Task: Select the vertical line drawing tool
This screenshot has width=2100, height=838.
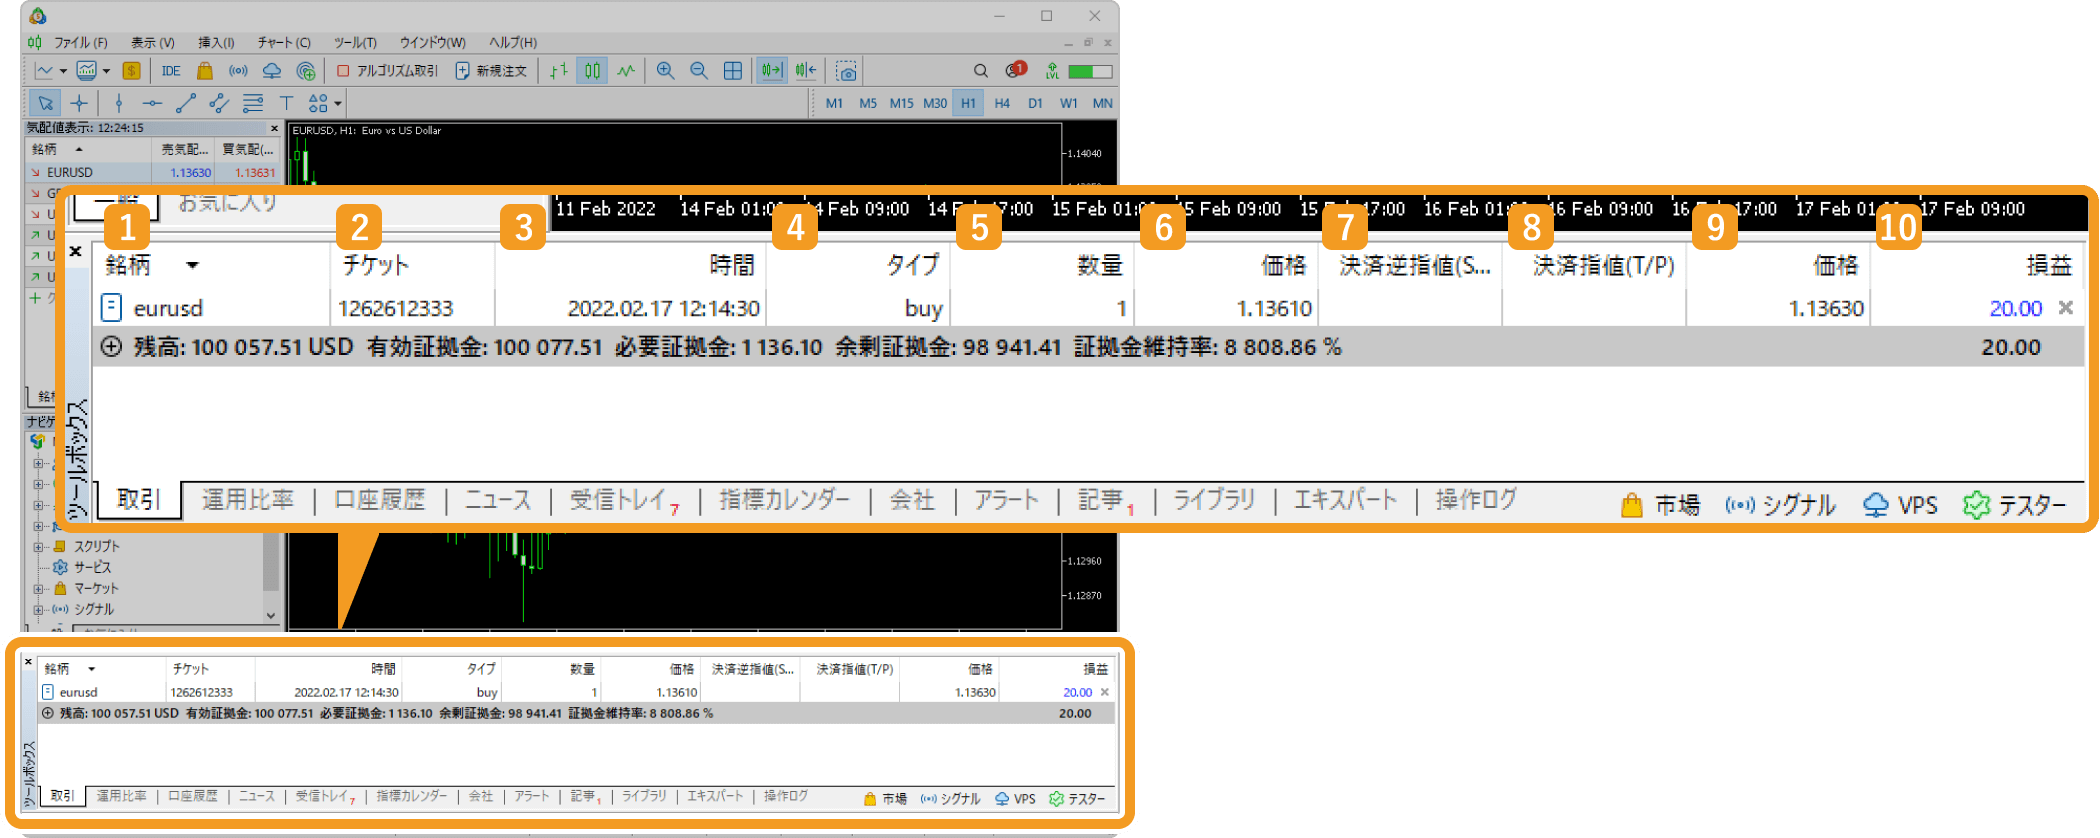Action: [119, 103]
